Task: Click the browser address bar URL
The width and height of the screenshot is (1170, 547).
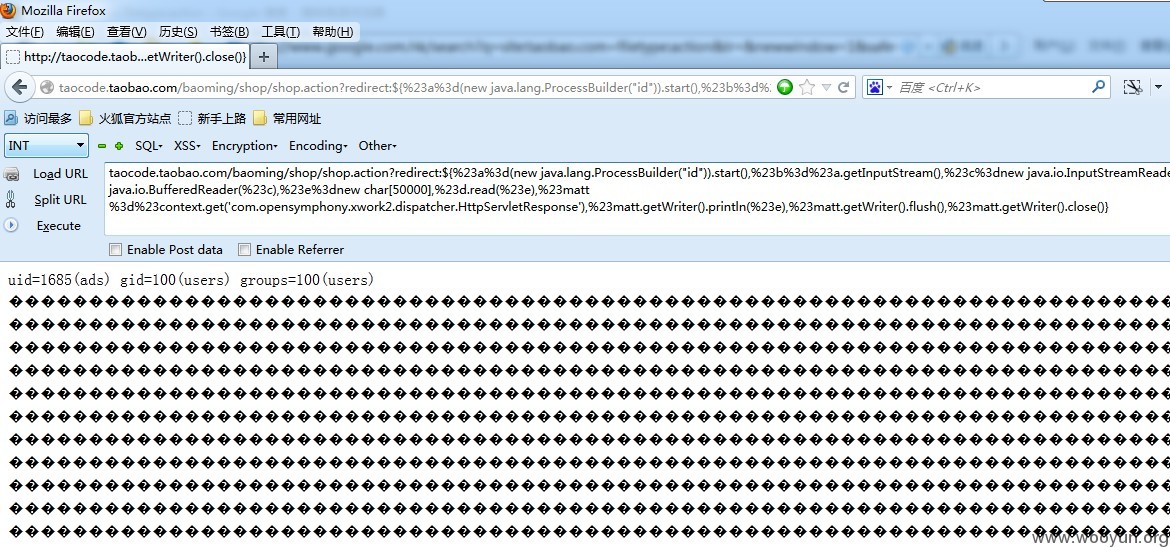Action: click(x=416, y=87)
